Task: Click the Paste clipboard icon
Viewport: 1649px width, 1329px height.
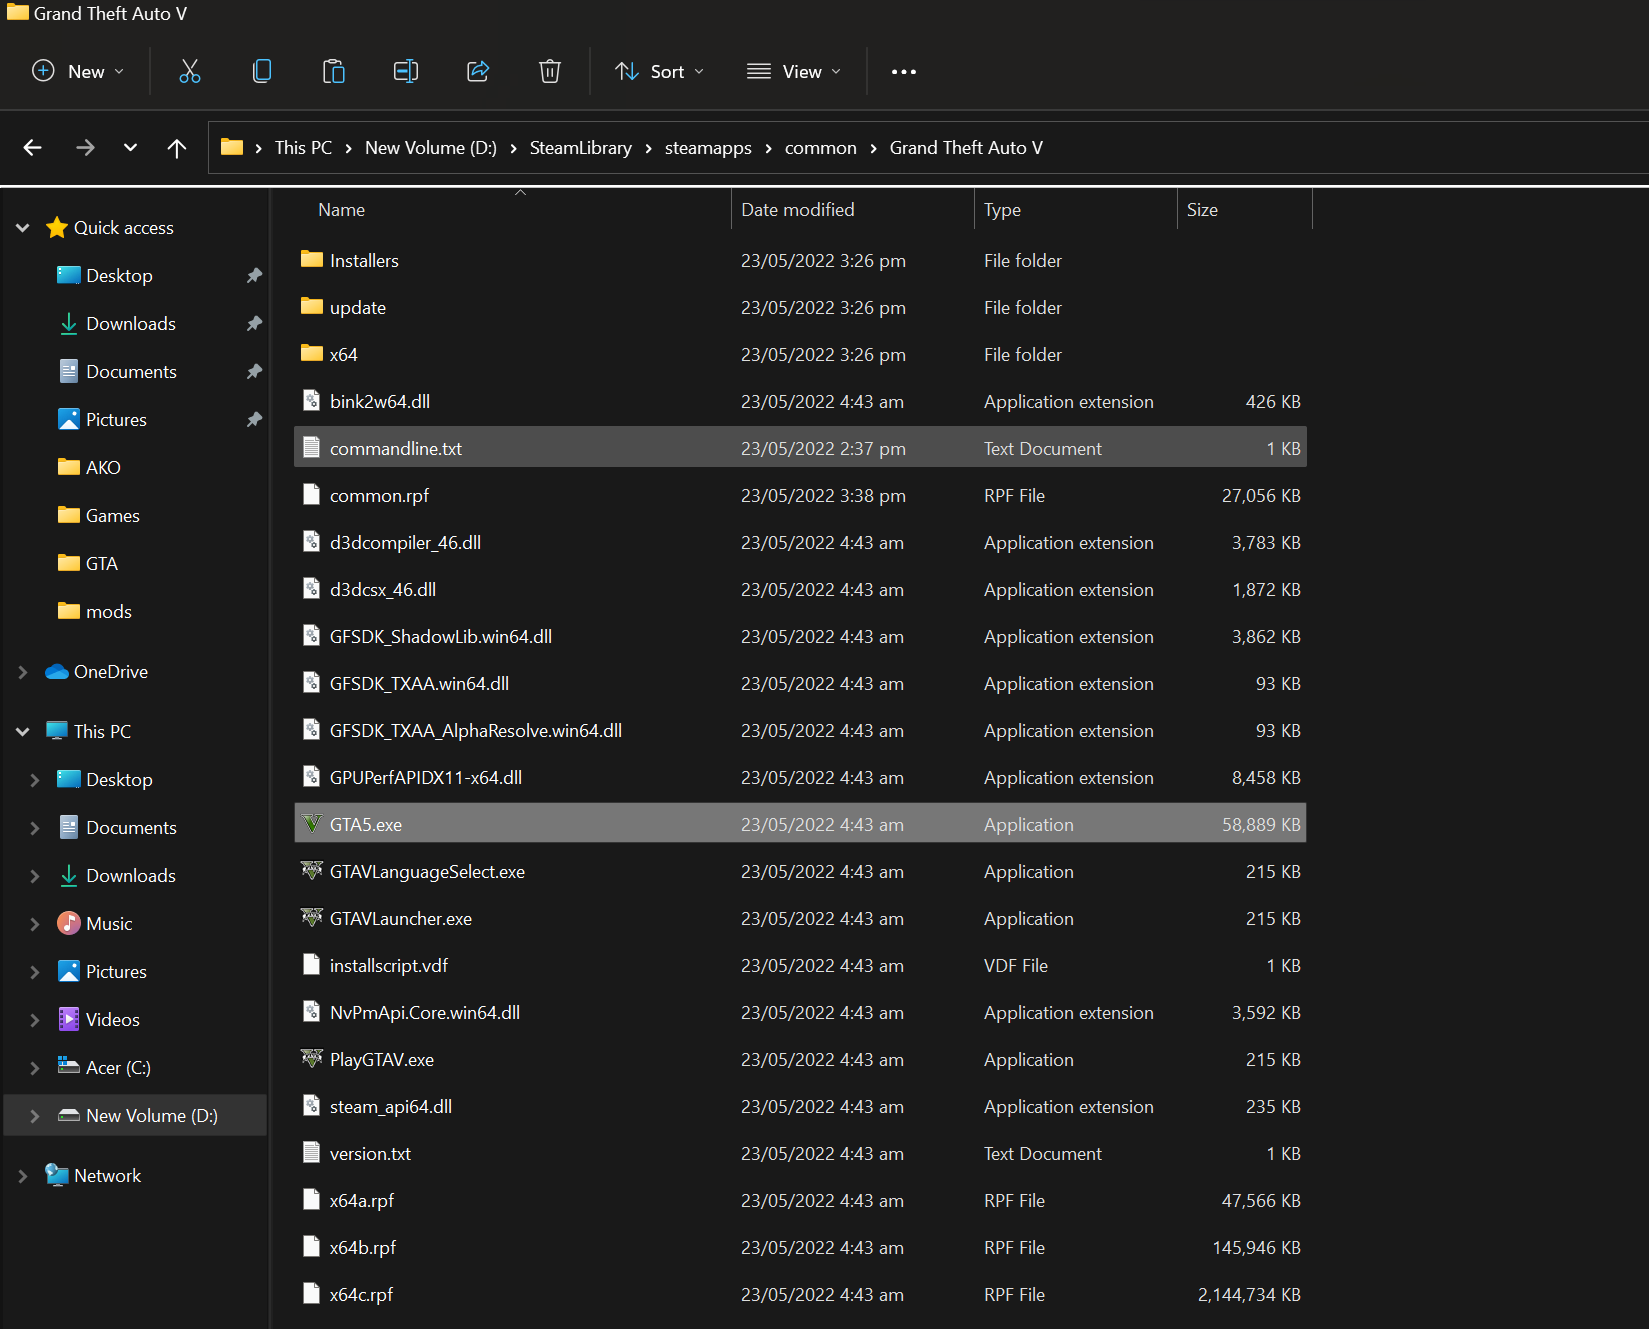Action: [333, 71]
